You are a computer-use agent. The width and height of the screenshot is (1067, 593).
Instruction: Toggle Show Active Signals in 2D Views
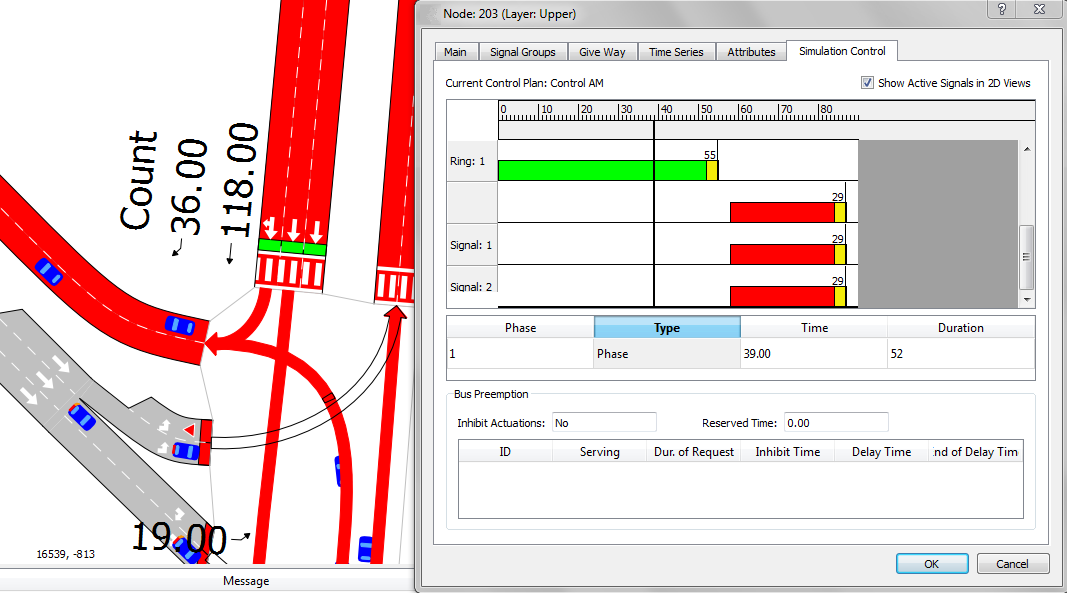coord(867,83)
